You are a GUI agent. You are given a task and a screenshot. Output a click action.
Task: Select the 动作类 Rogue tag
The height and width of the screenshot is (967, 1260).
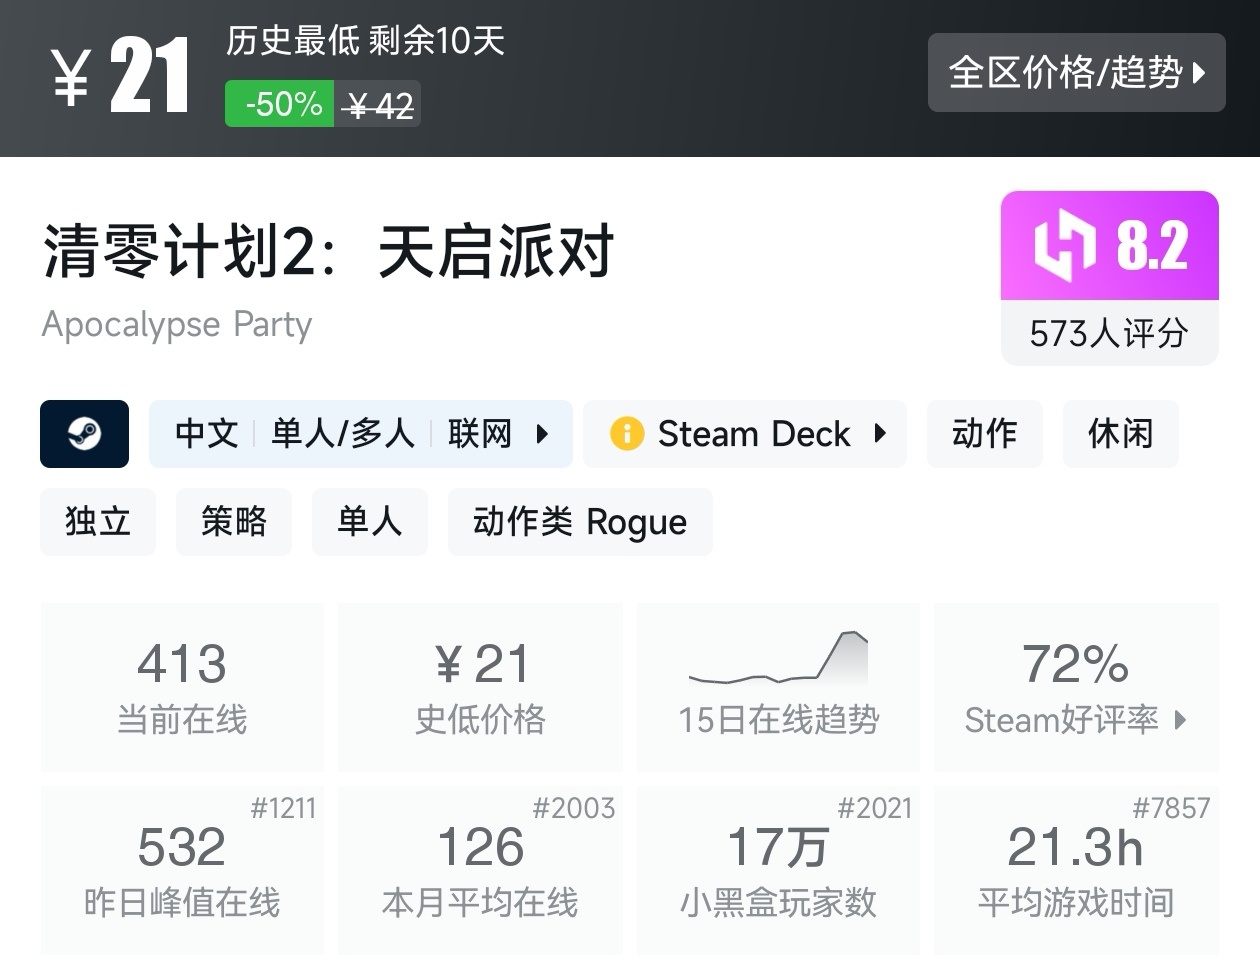579,522
